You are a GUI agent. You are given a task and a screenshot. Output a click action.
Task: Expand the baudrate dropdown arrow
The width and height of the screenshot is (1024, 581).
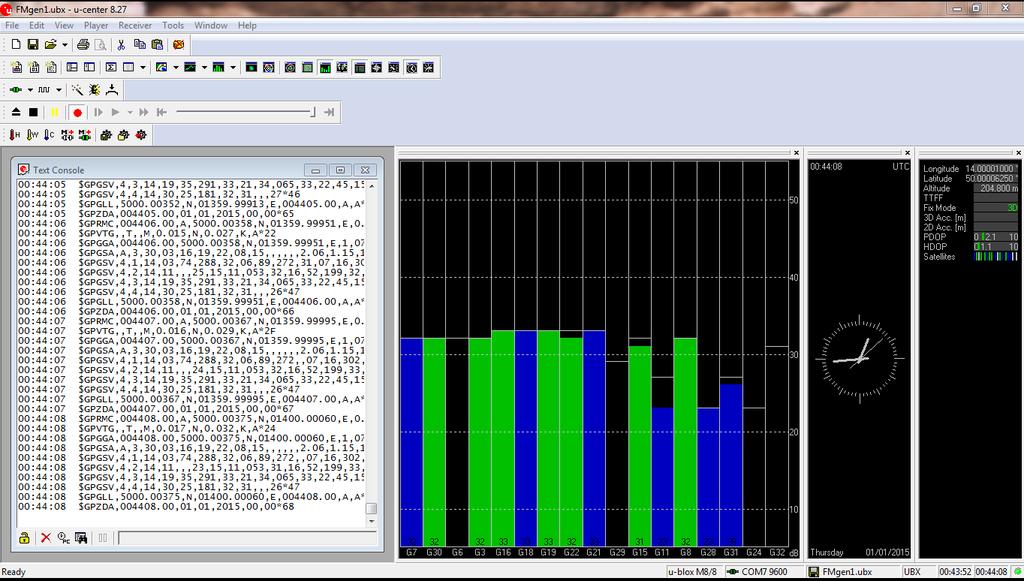pos(59,89)
